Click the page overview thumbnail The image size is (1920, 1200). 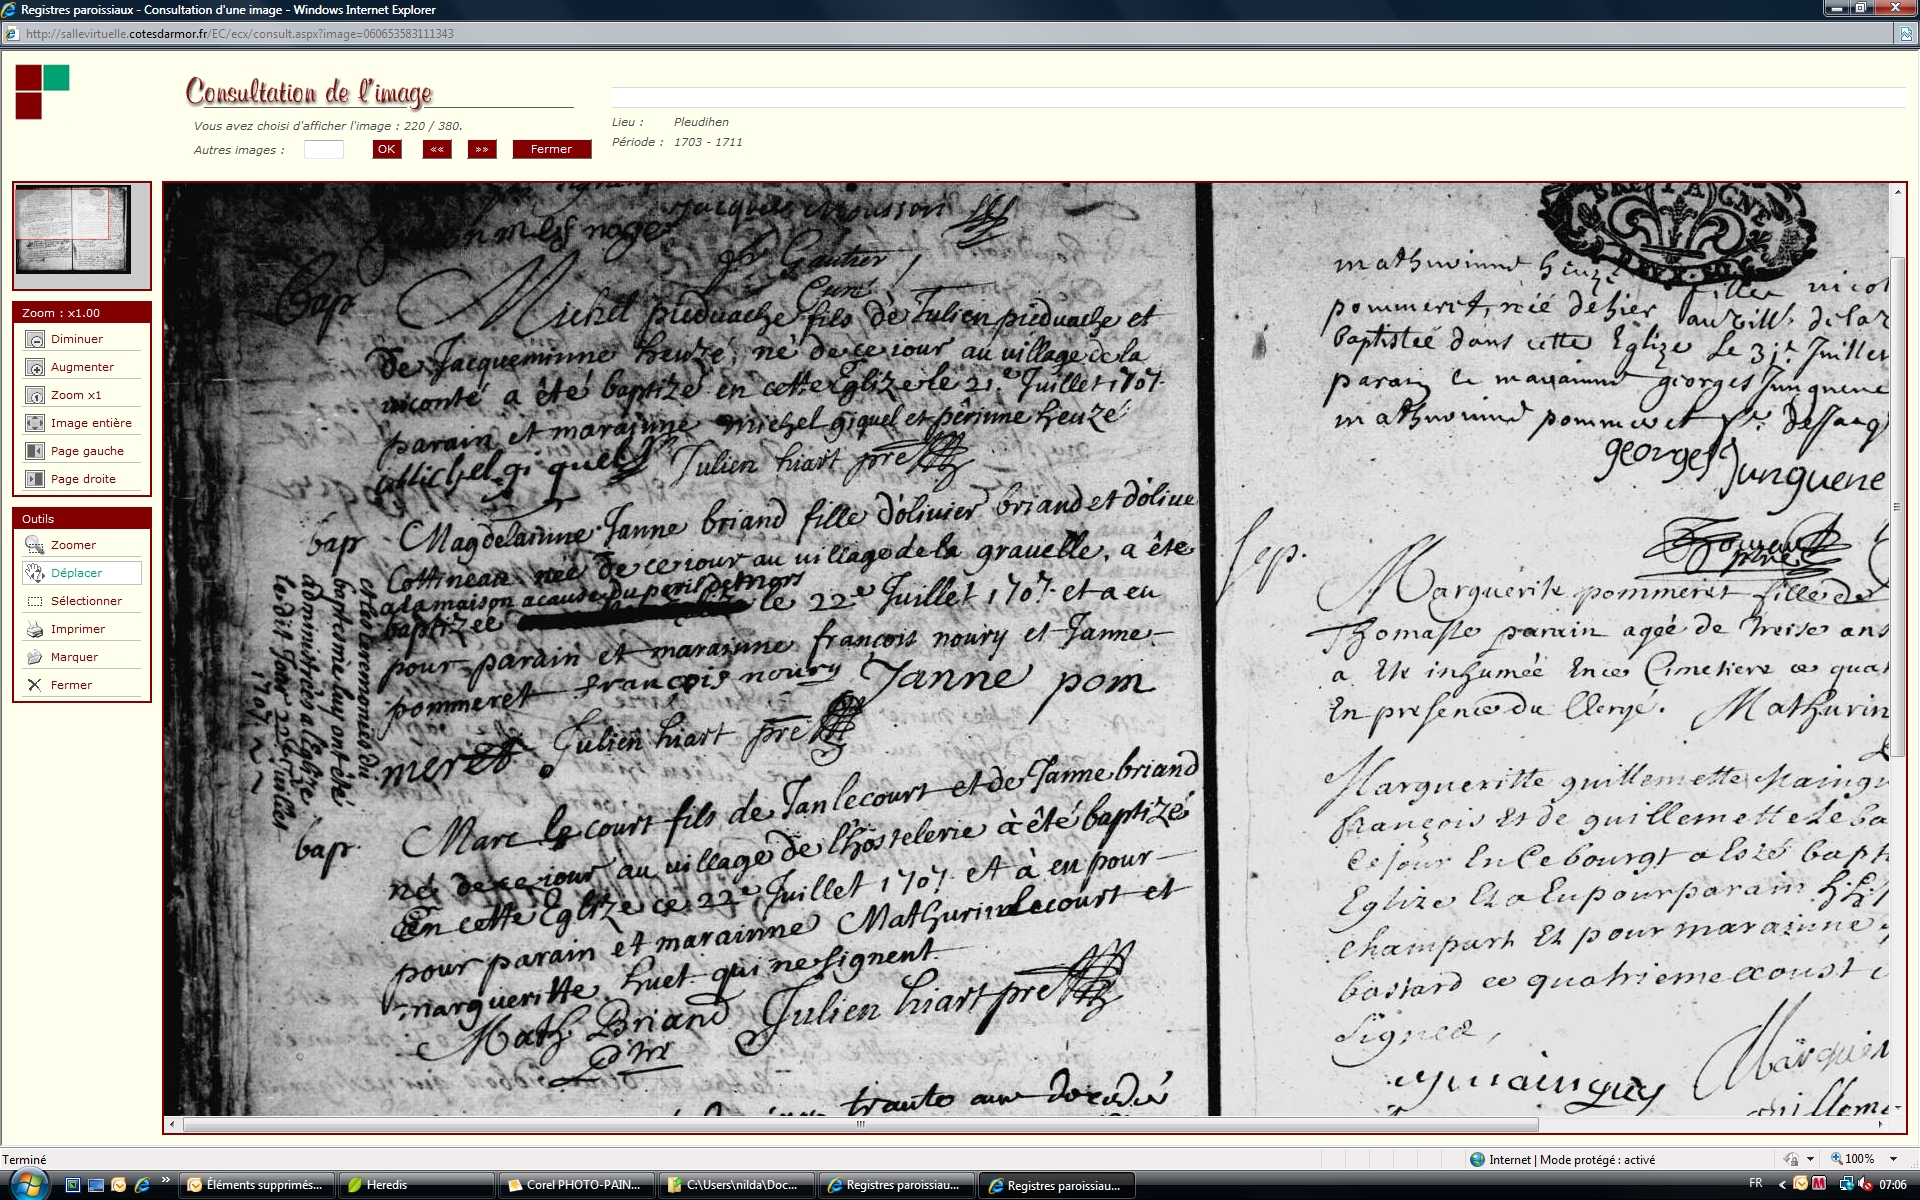pos(73,230)
